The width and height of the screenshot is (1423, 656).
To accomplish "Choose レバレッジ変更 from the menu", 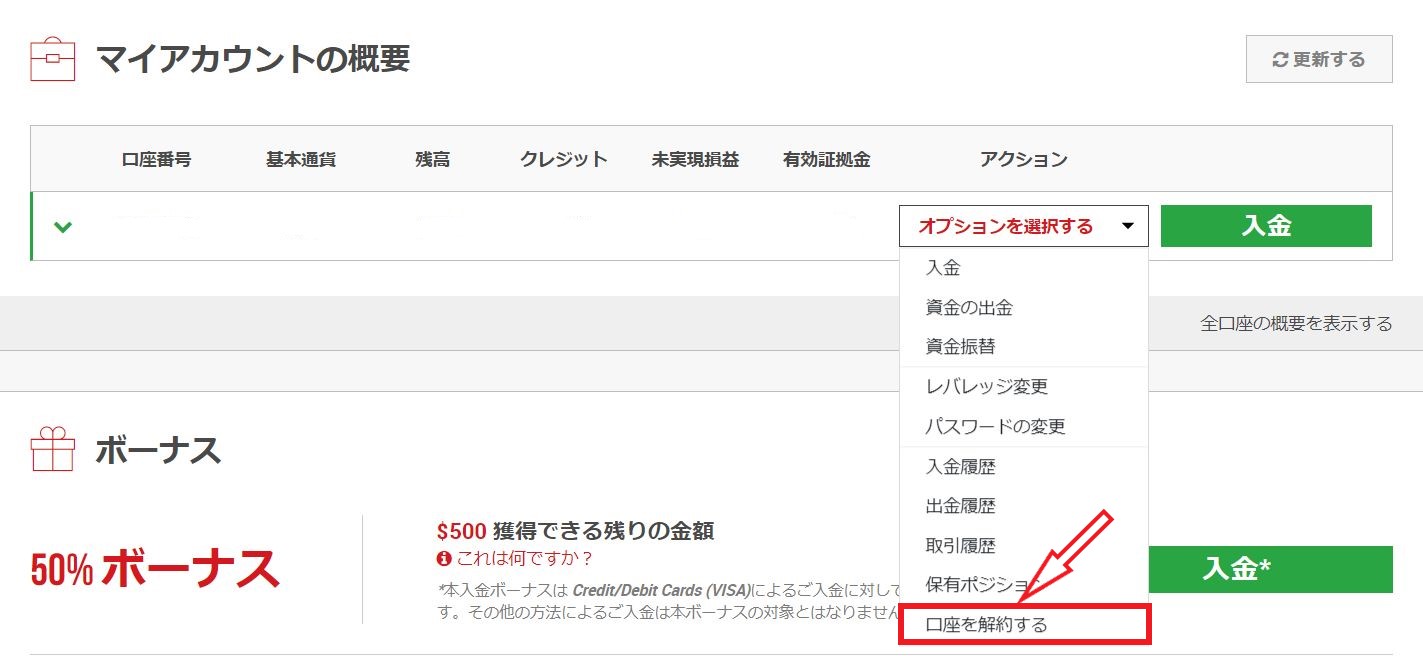I will point(986,387).
